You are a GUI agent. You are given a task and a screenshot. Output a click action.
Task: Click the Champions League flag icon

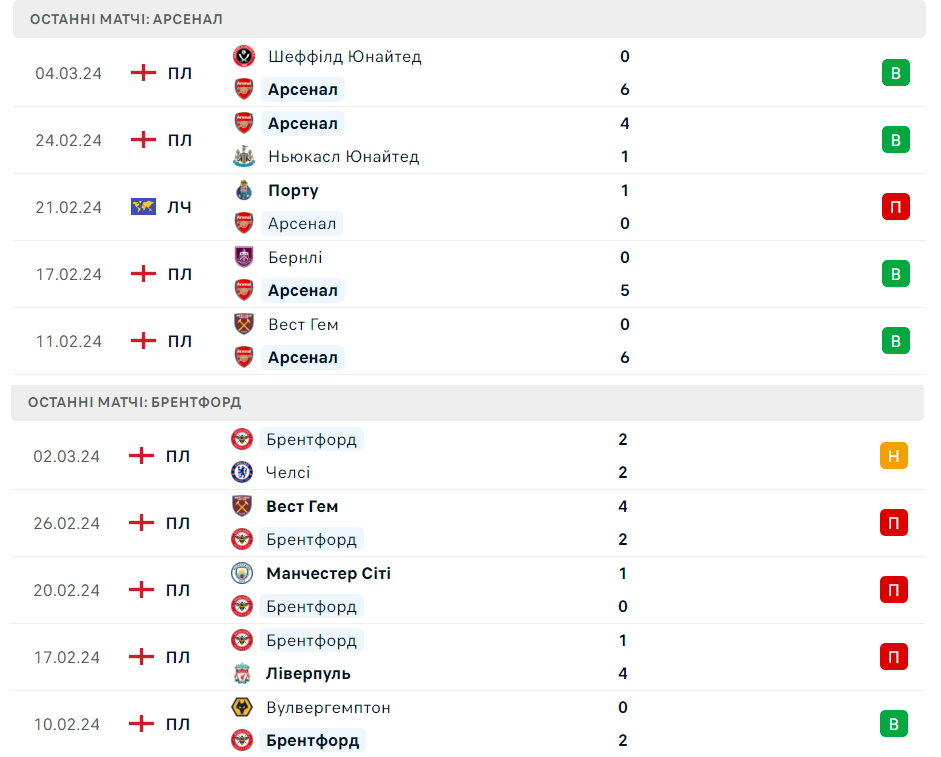point(143,207)
